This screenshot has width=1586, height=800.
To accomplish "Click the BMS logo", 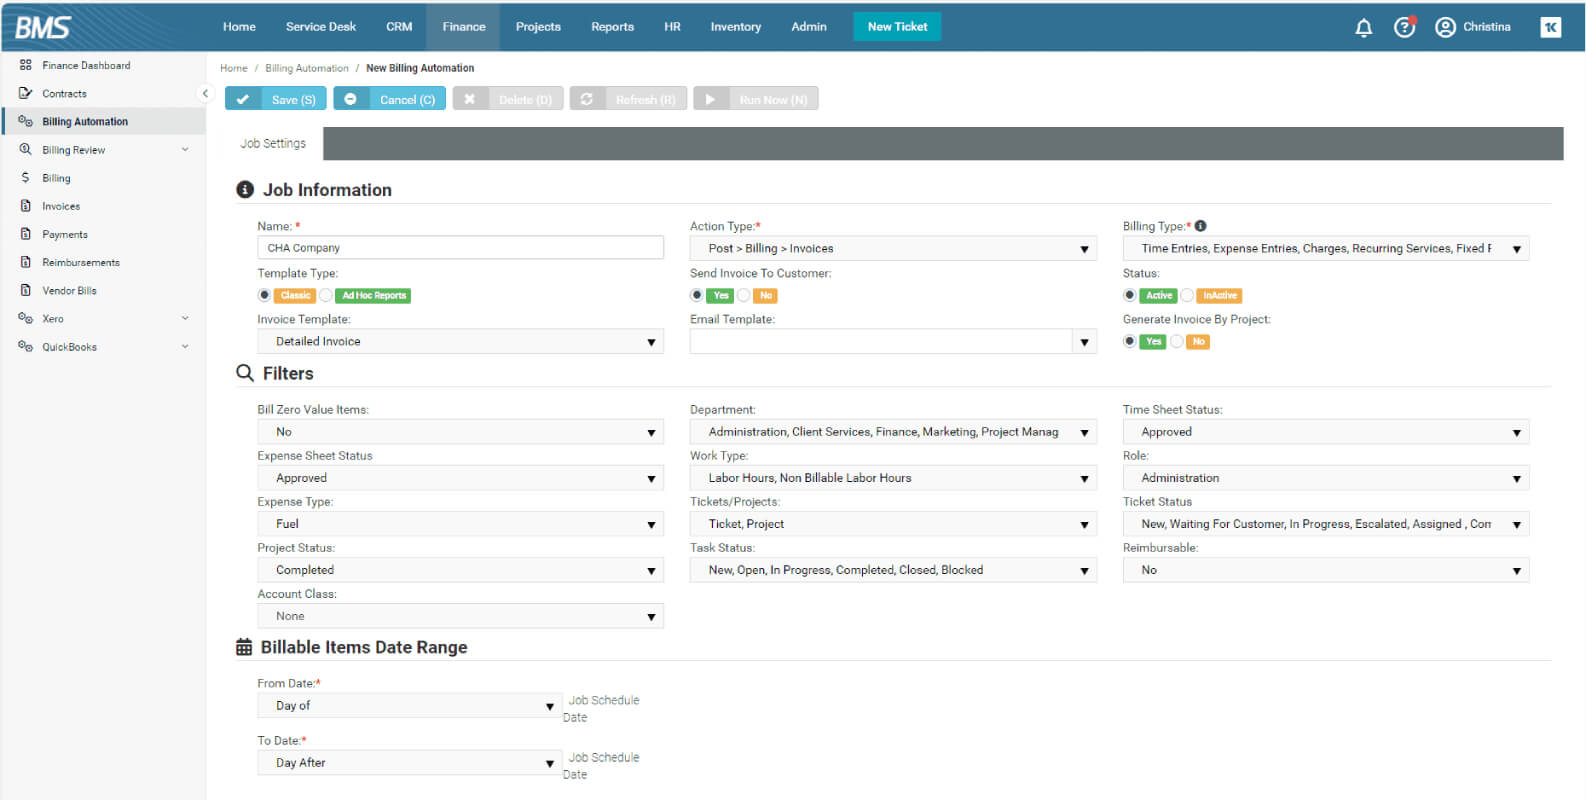I will pyautogui.click(x=43, y=27).
